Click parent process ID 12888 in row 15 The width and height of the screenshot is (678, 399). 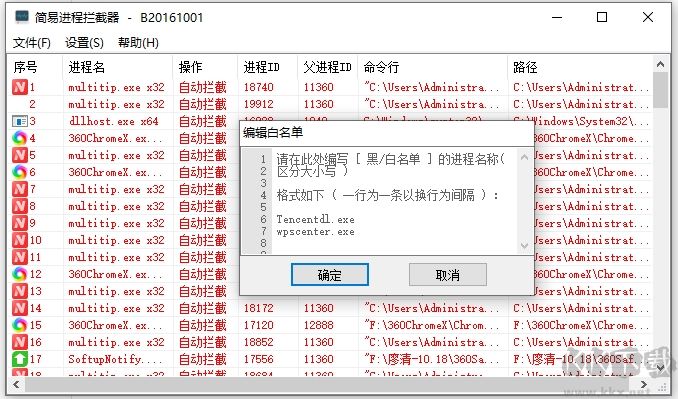point(319,325)
